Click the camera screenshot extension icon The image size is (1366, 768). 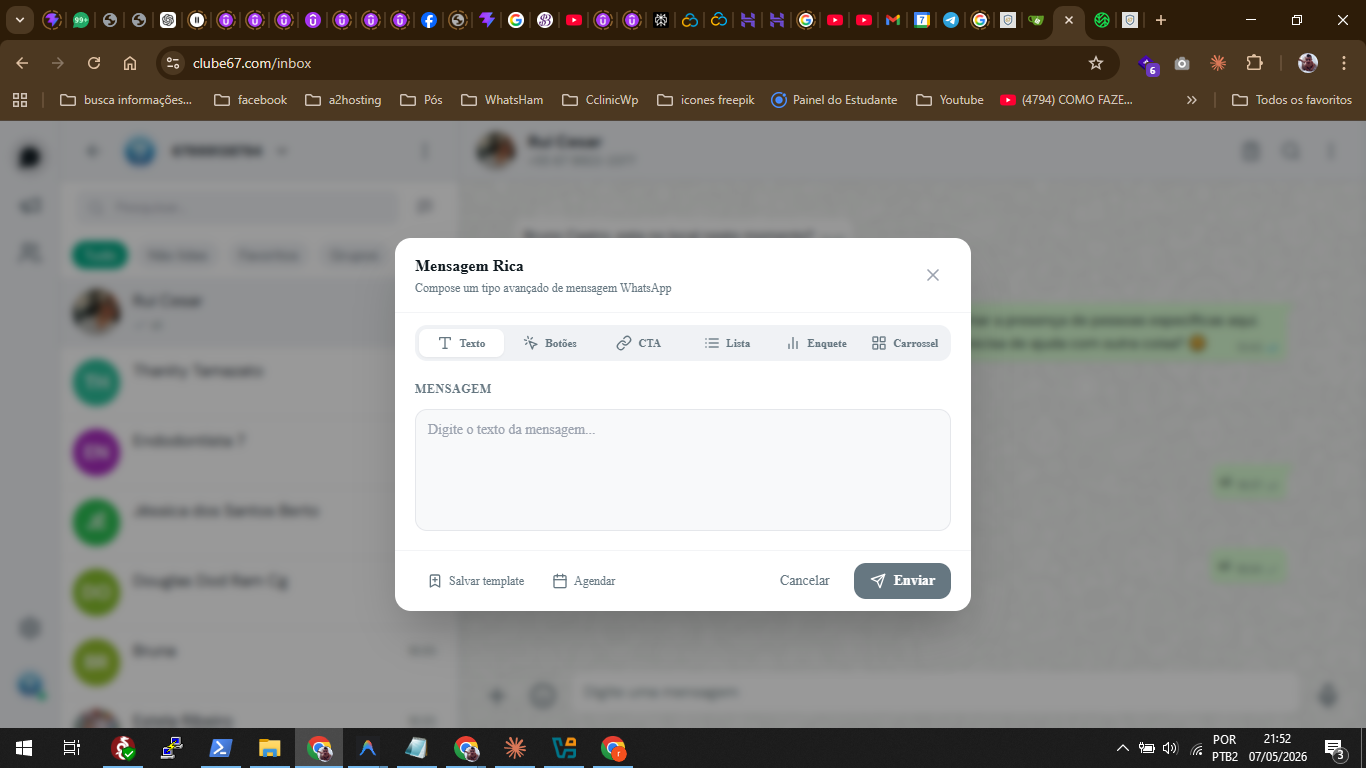tap(1182, 63)
